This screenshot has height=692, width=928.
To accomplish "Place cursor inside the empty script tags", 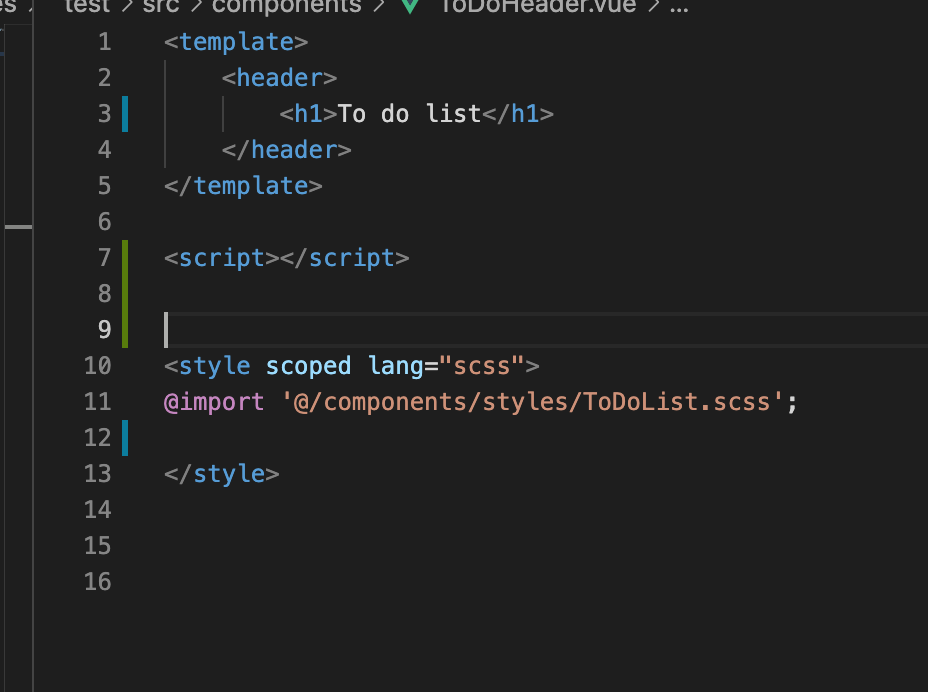I will click(x=279, y=258).
